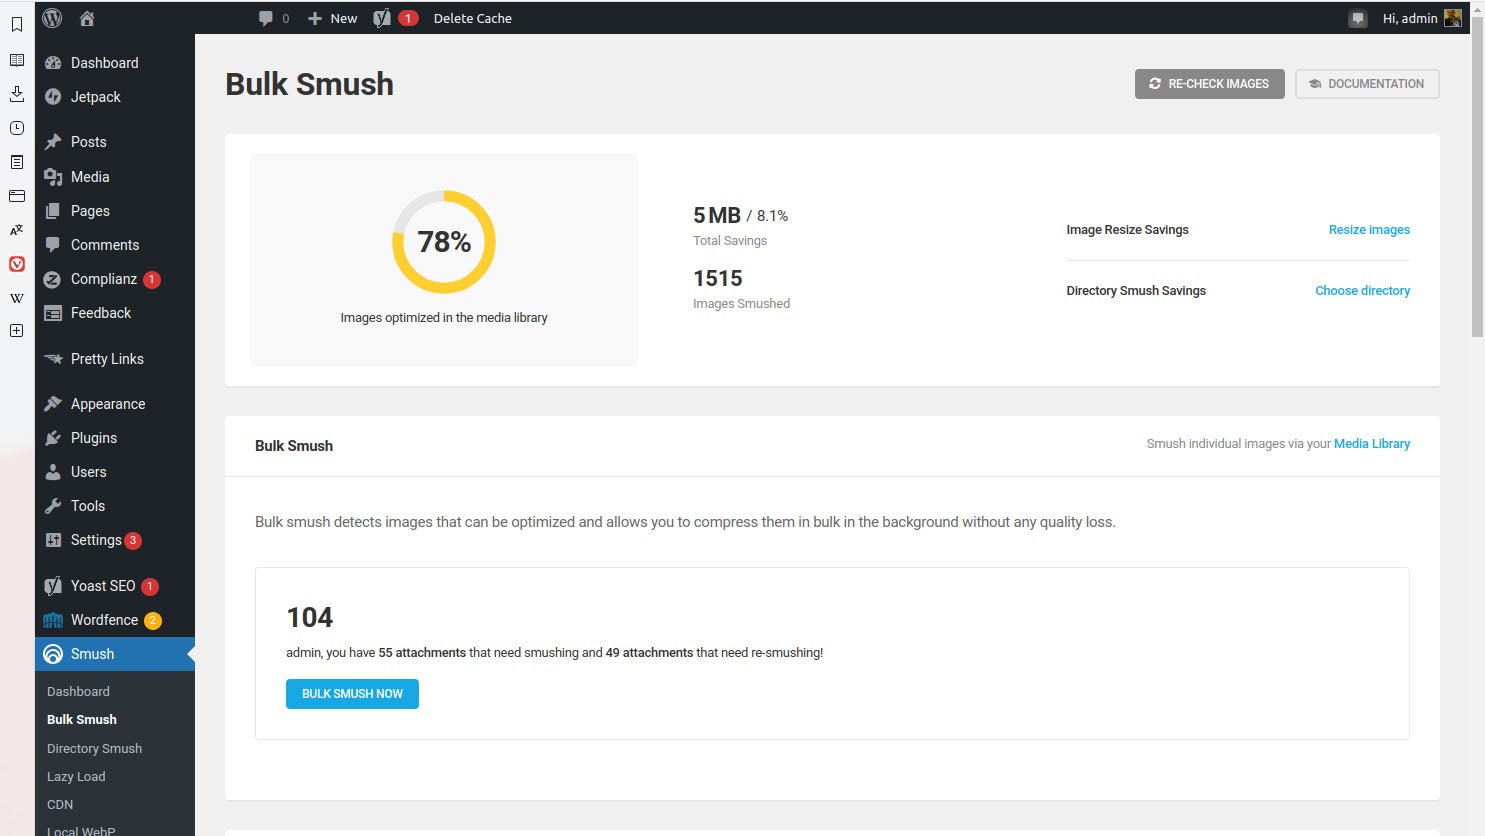Click notification icon beside Hi, admin
Image resolution: width=1485 pixels, height=836 pixels.
tap(1357, 18)
